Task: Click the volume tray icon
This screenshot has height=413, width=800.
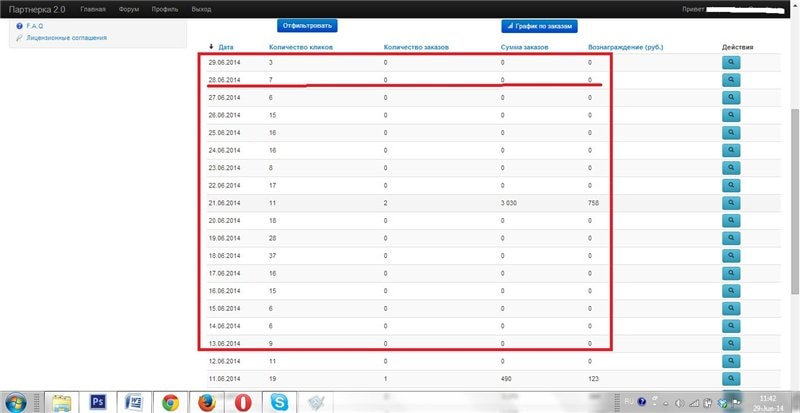Action: tap(679, 402)
